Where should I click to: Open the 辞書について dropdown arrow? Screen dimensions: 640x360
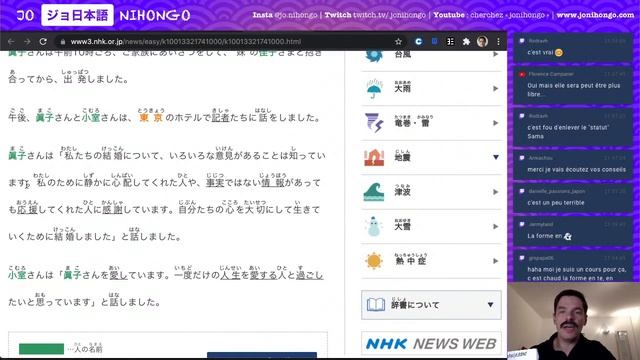[x=490, y=305]
